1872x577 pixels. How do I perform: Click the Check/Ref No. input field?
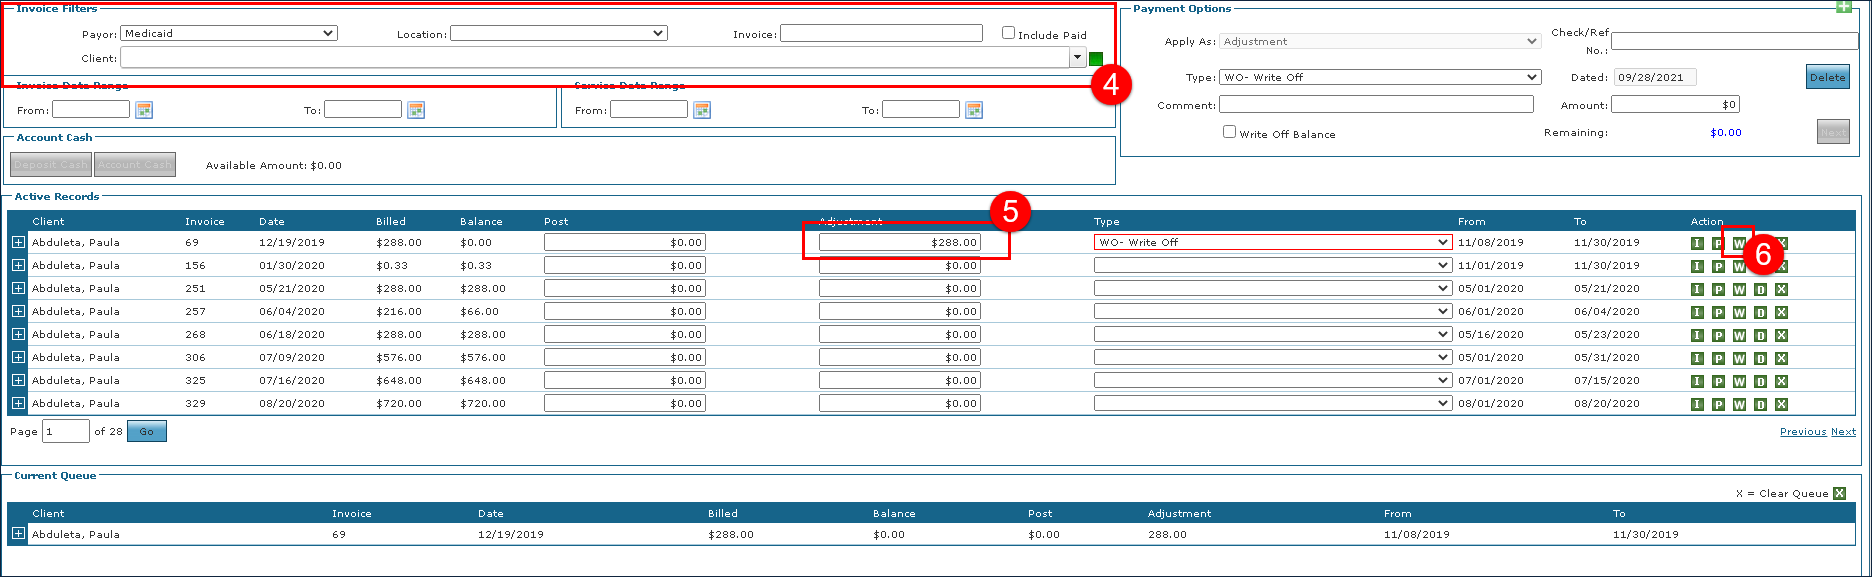[x=1733, y=41]
